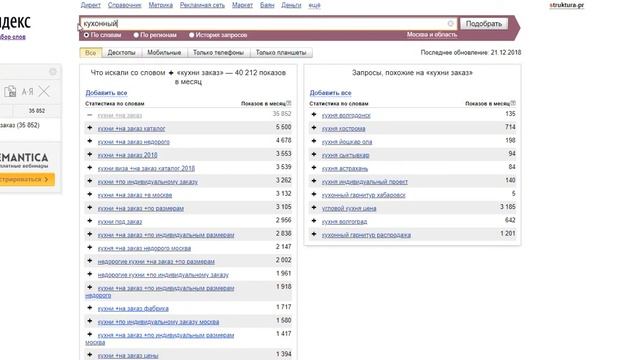Click 'Добавить все' in the left results block
The image size is (640, 360).
pyautogui.click(x=106, y=93)
